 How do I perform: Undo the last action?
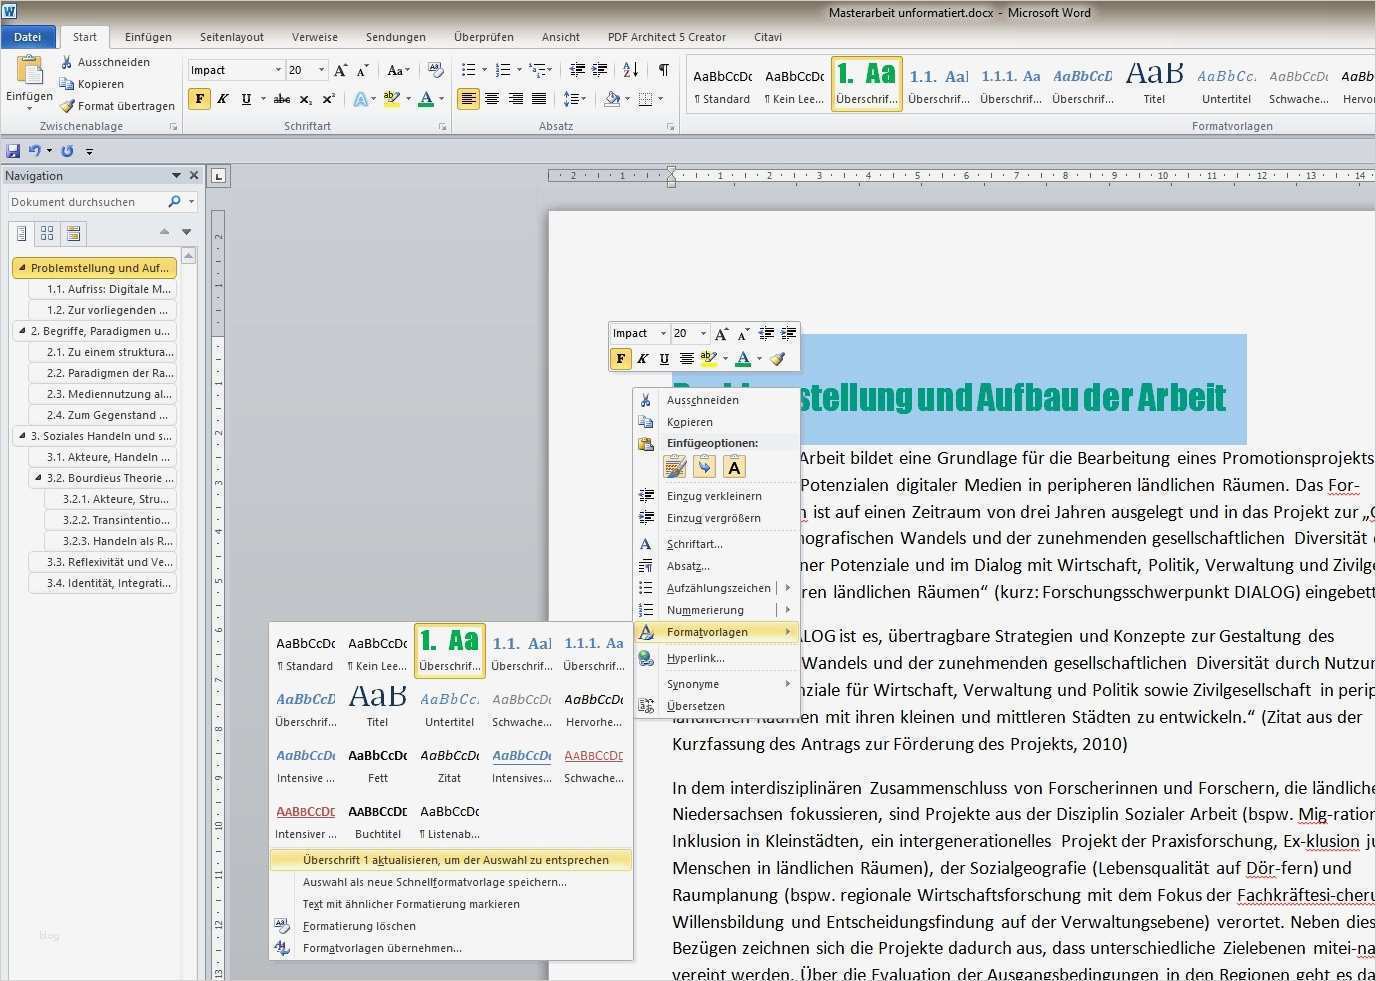pyautogui.click(x=35, y=150)
